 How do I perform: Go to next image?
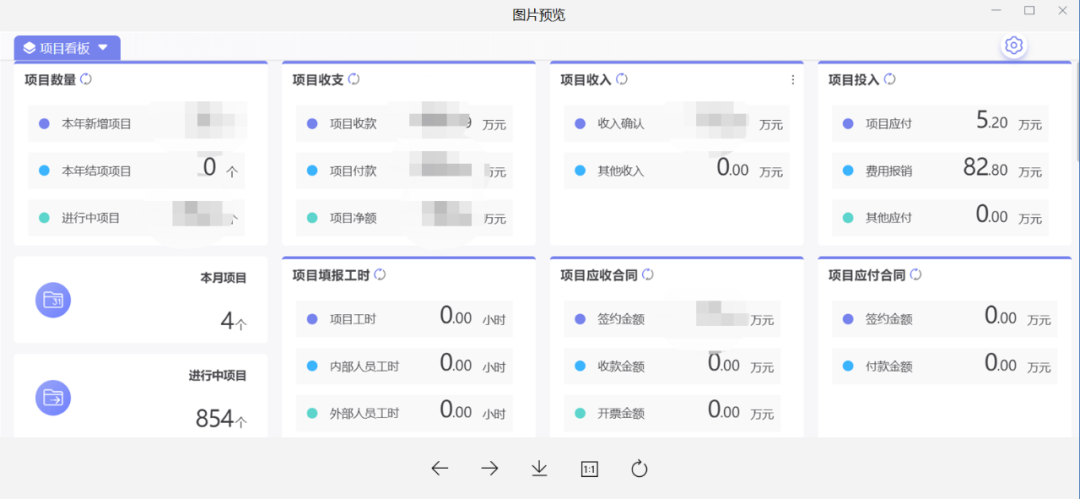[490, 468]
